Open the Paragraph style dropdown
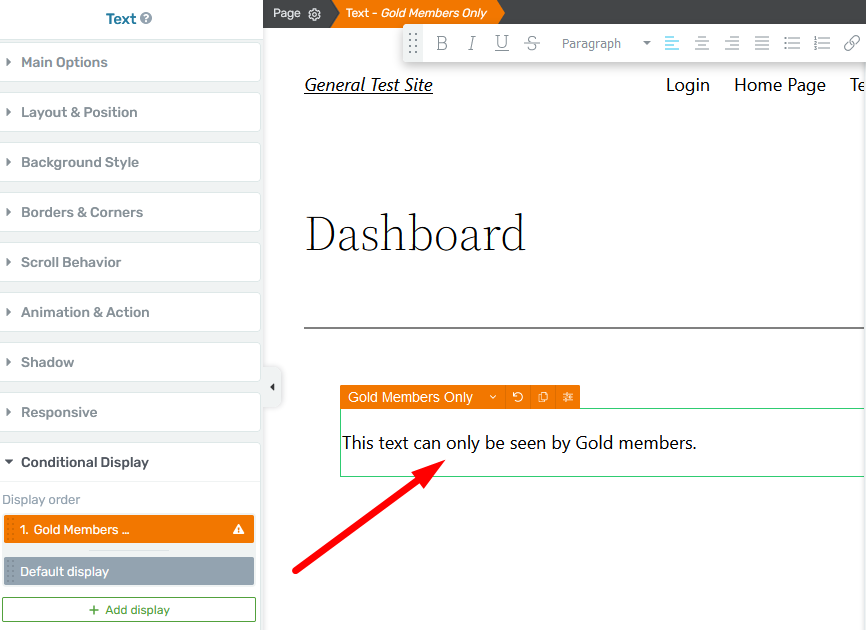Screen dimensions: 866x630 [x=606, y=43]
